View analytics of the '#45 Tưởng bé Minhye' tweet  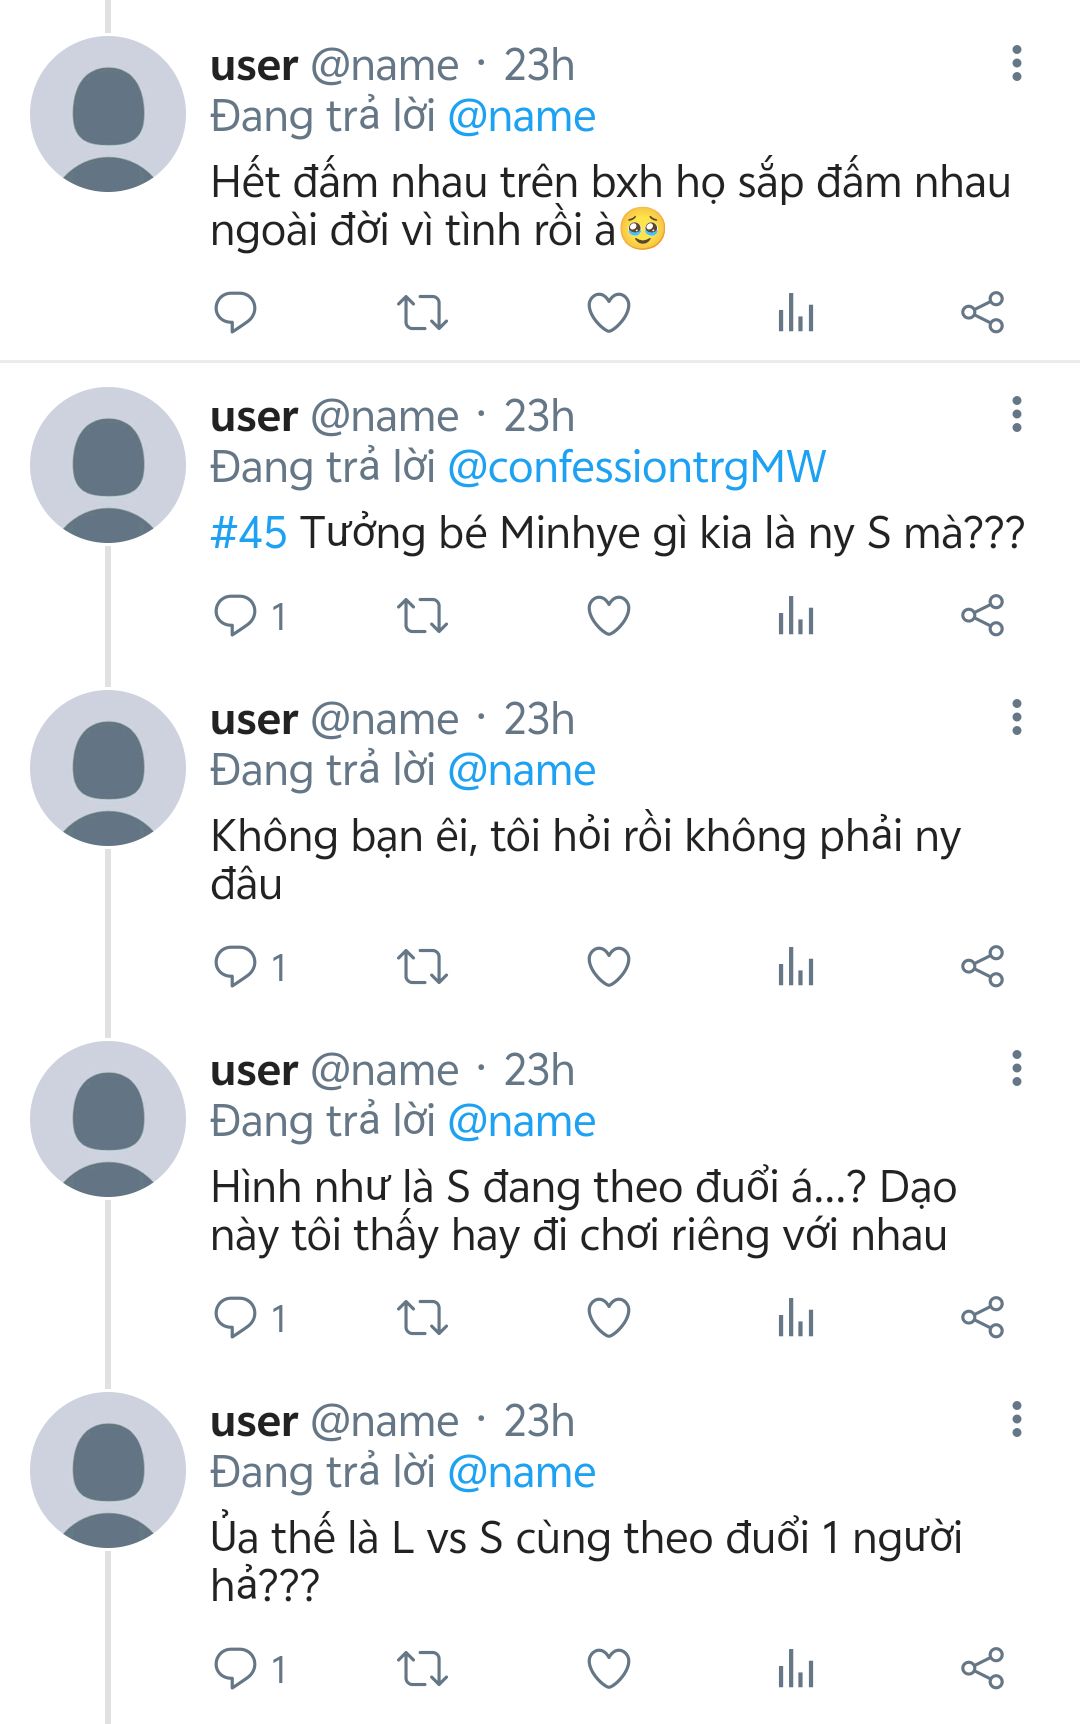796,616
